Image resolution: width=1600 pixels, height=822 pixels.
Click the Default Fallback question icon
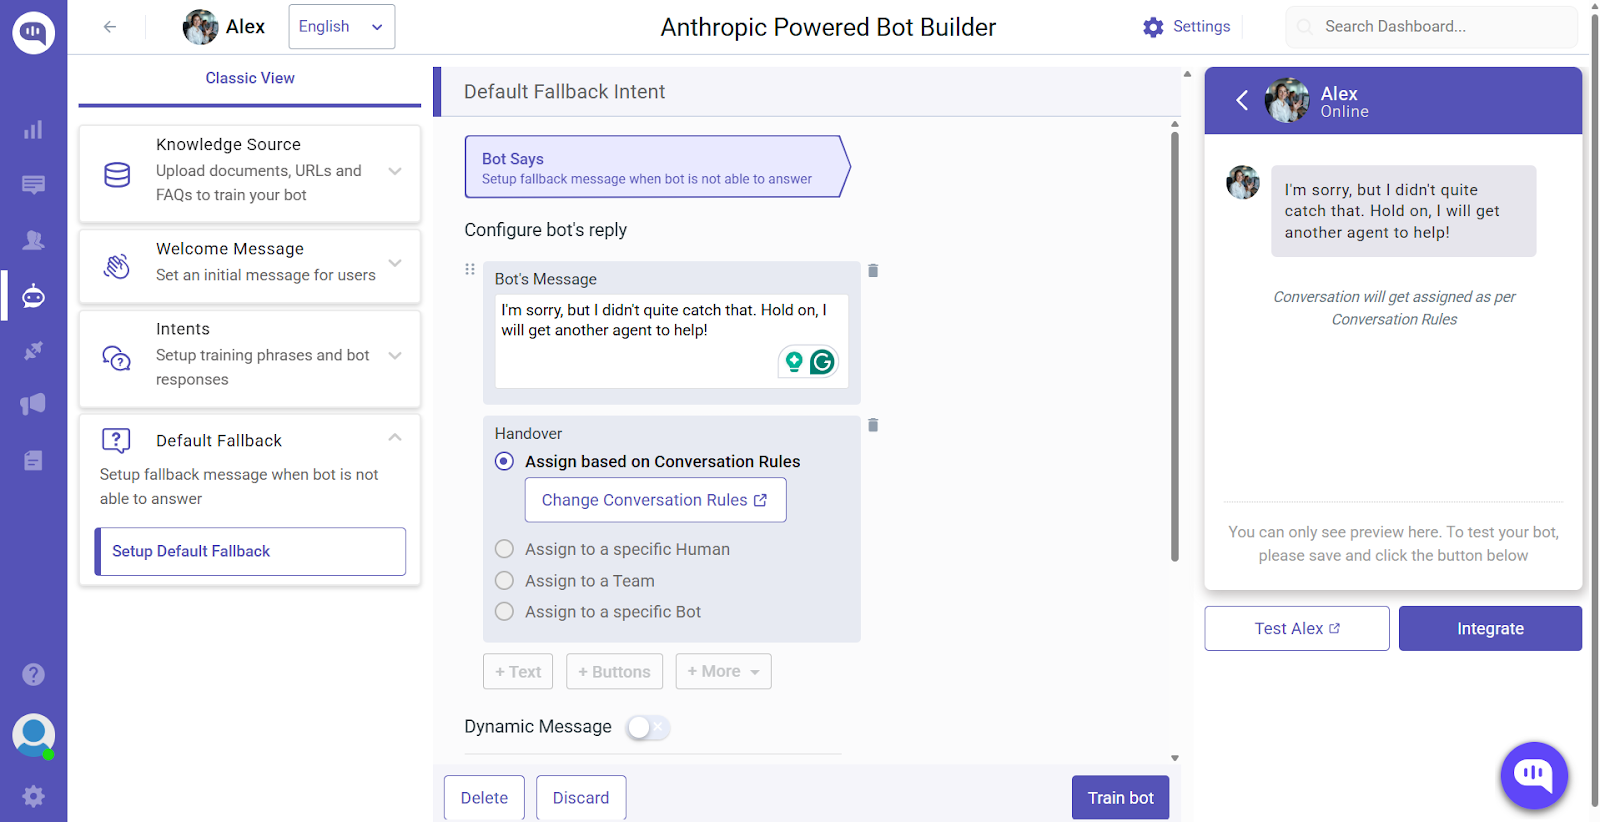coord(117,440)
